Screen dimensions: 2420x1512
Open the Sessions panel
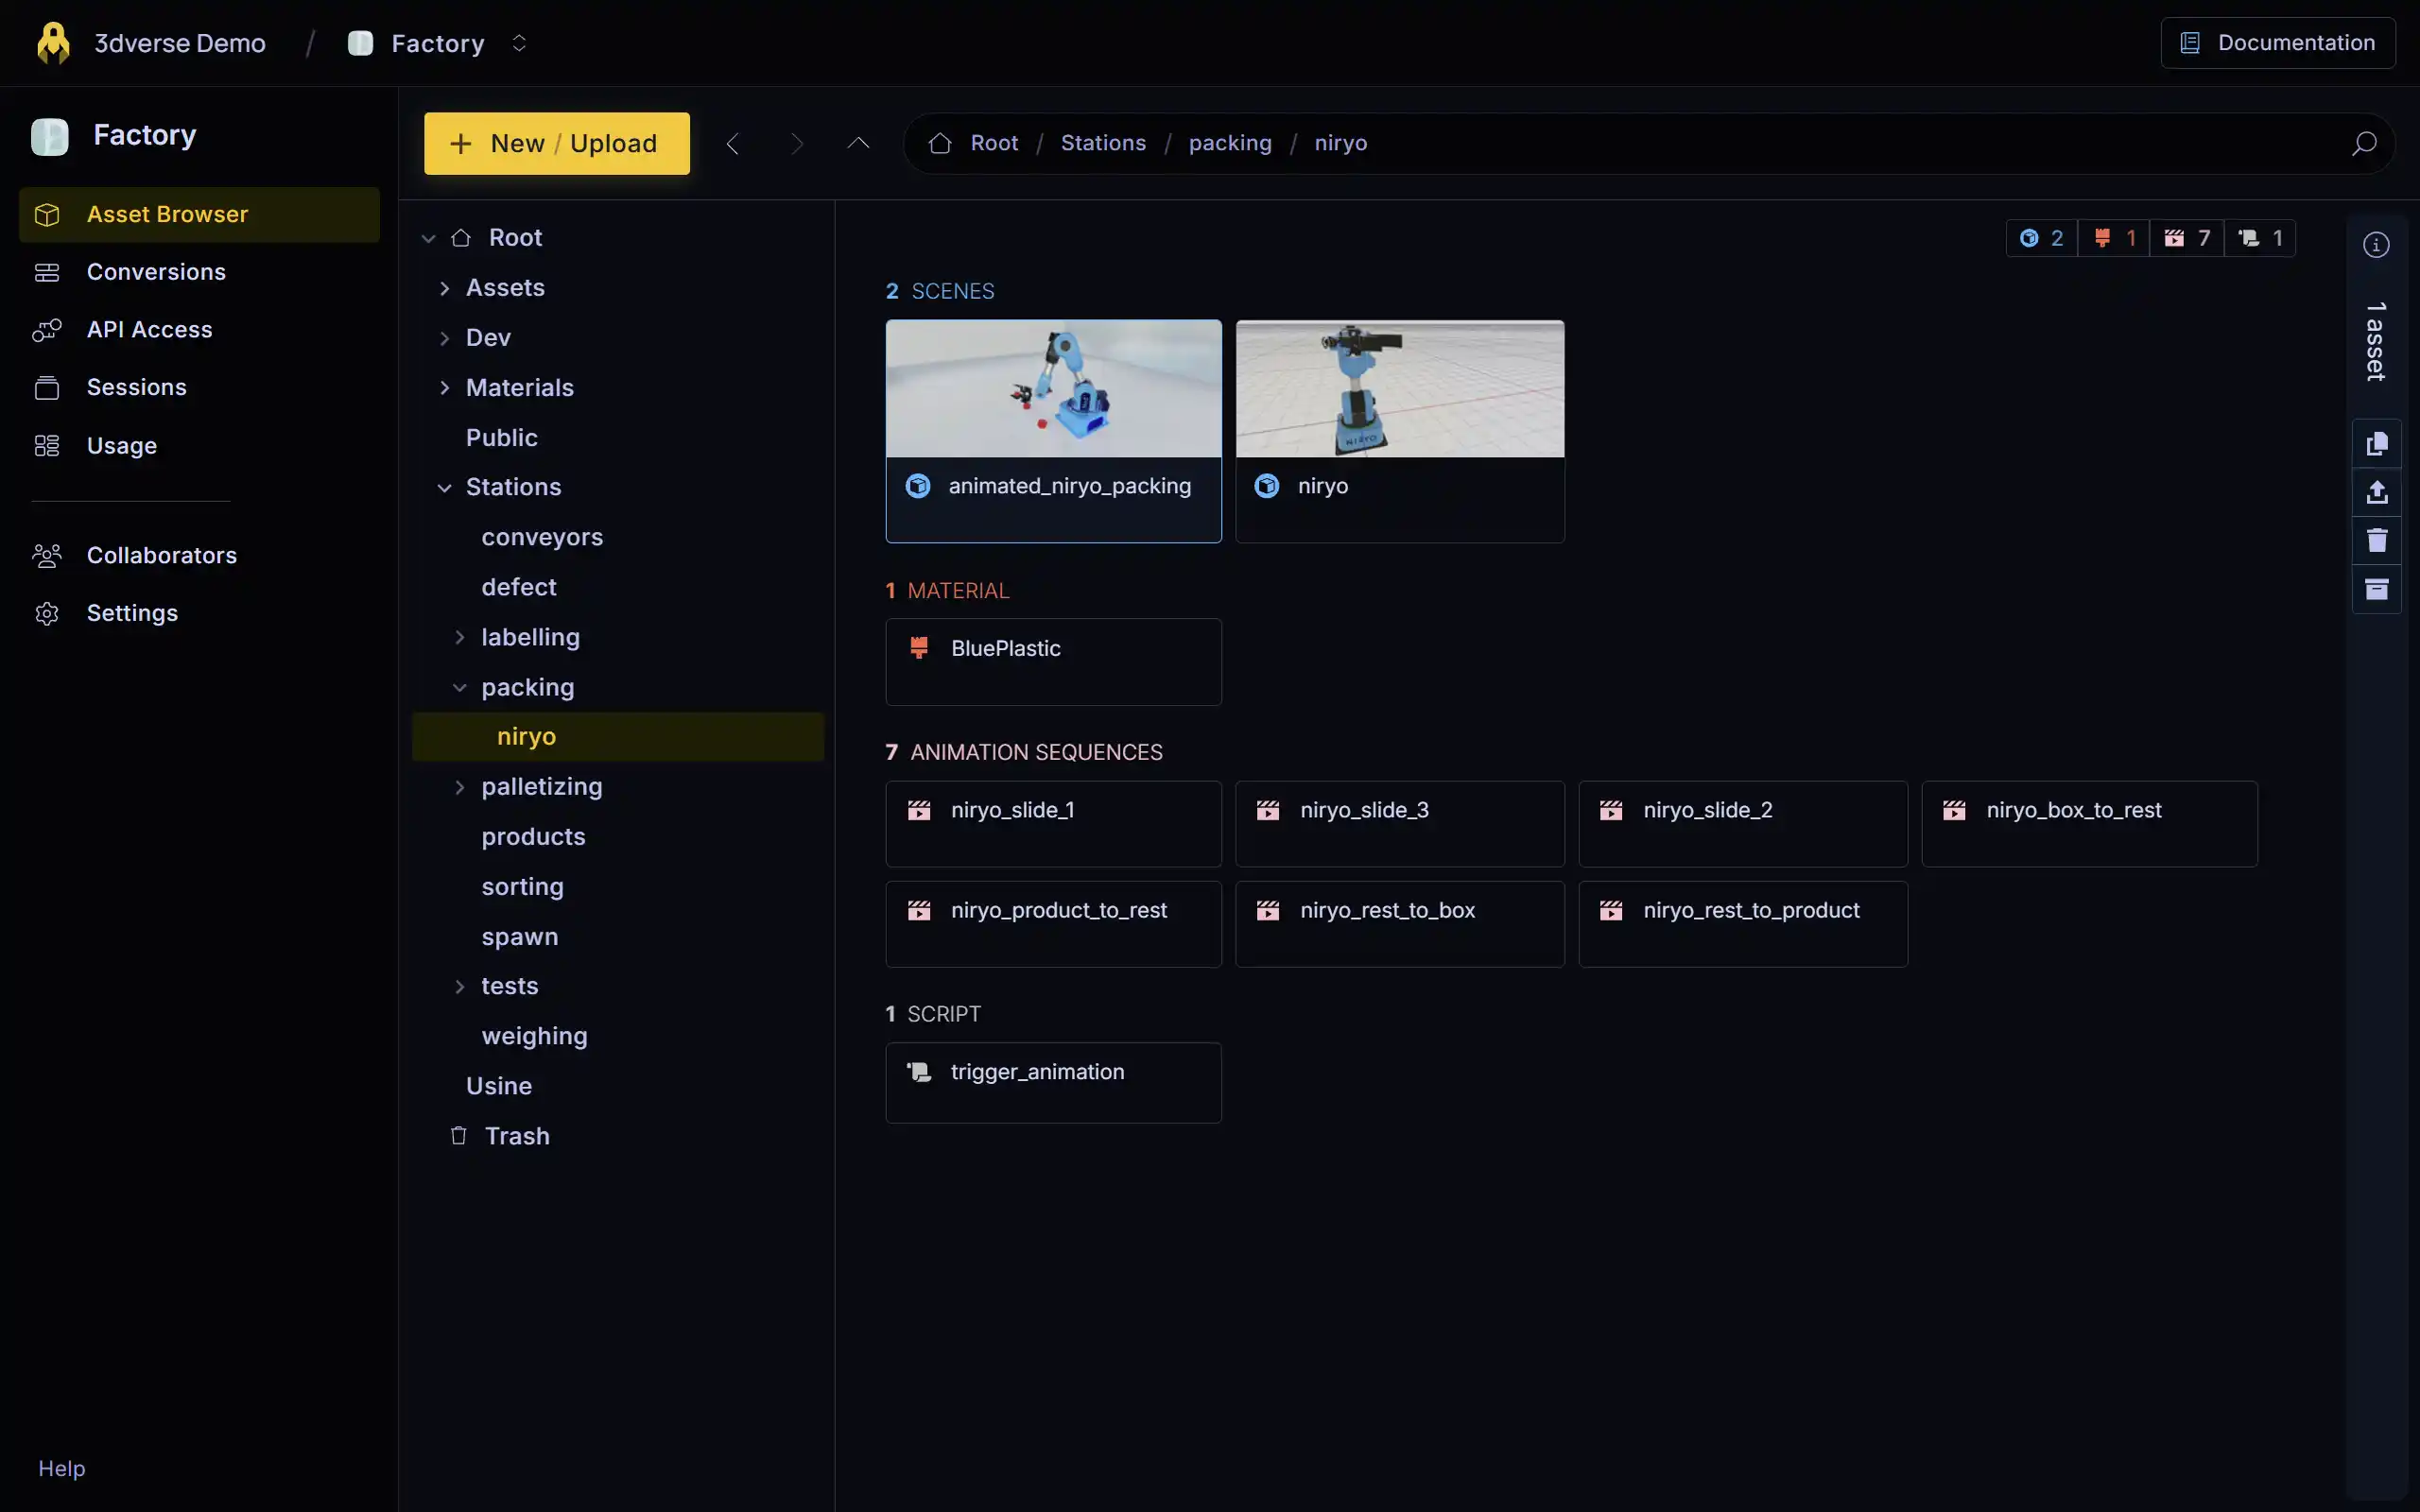[x=135, y=387]
